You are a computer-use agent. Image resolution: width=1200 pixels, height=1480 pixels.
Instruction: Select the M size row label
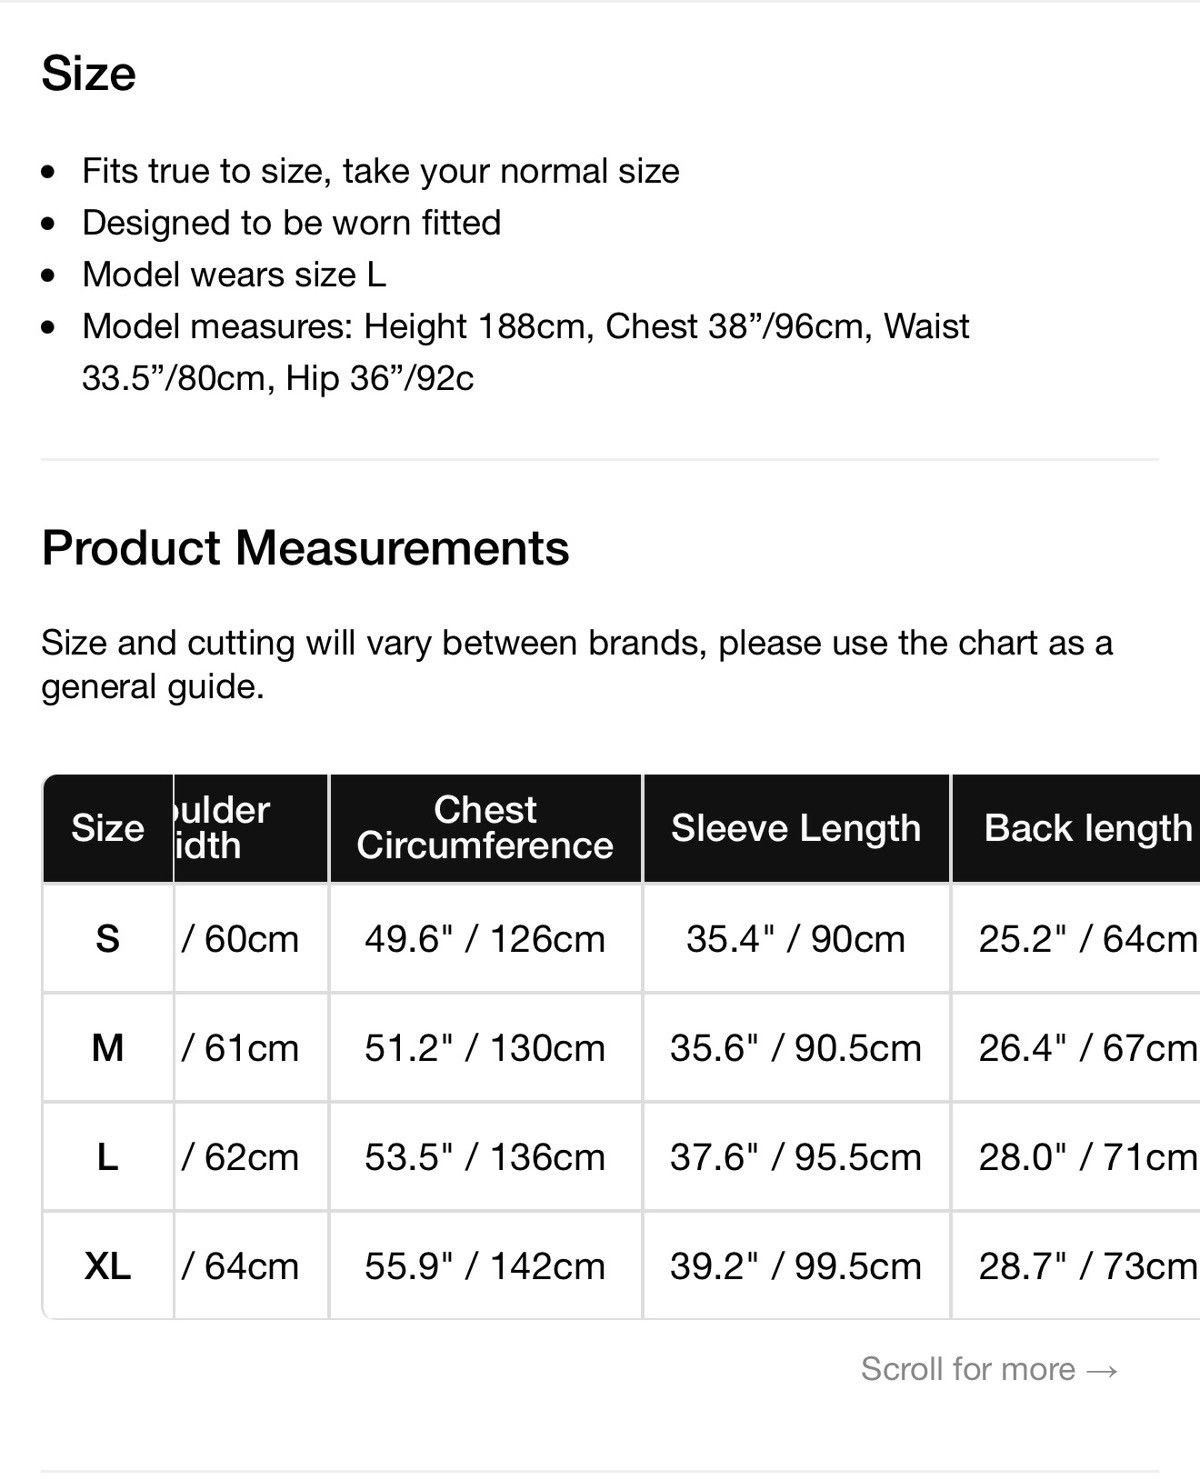click(x=108, y=1048)
